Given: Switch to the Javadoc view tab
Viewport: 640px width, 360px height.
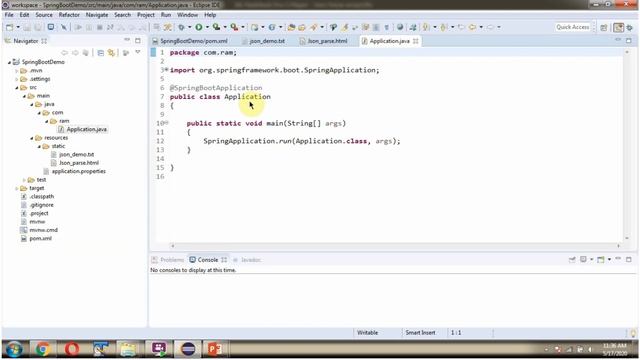Looking at the screenshot, I should coord(251,260).
